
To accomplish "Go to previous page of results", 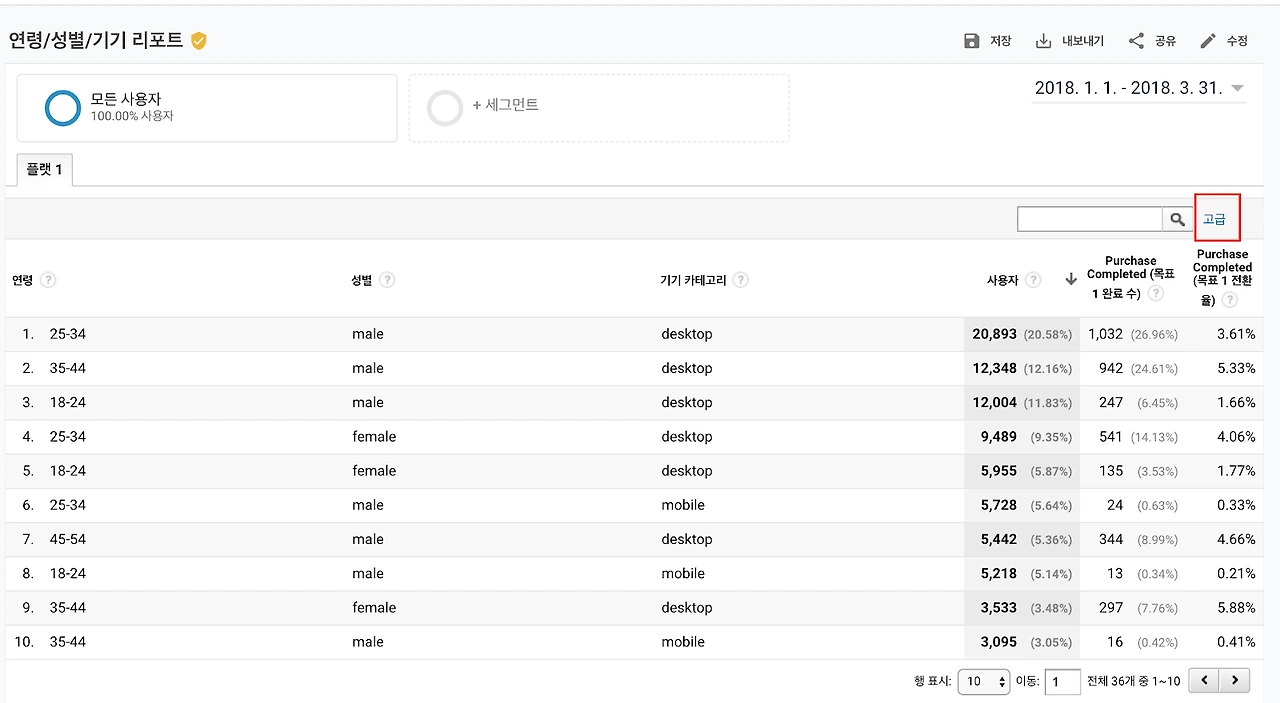I will pos(1204,681).
